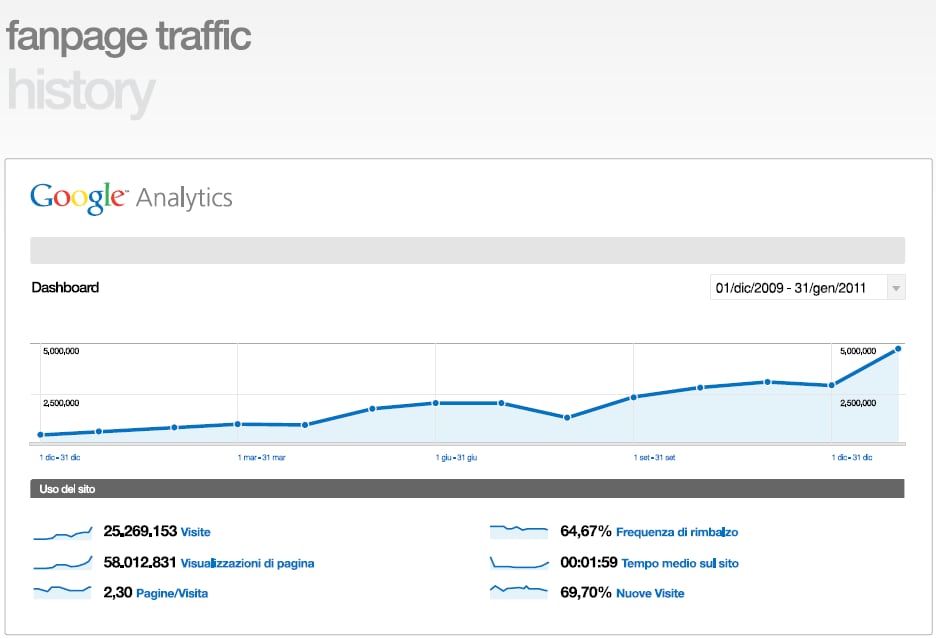Click the Visite sparkline thumbnail

[x=63, y=533]
